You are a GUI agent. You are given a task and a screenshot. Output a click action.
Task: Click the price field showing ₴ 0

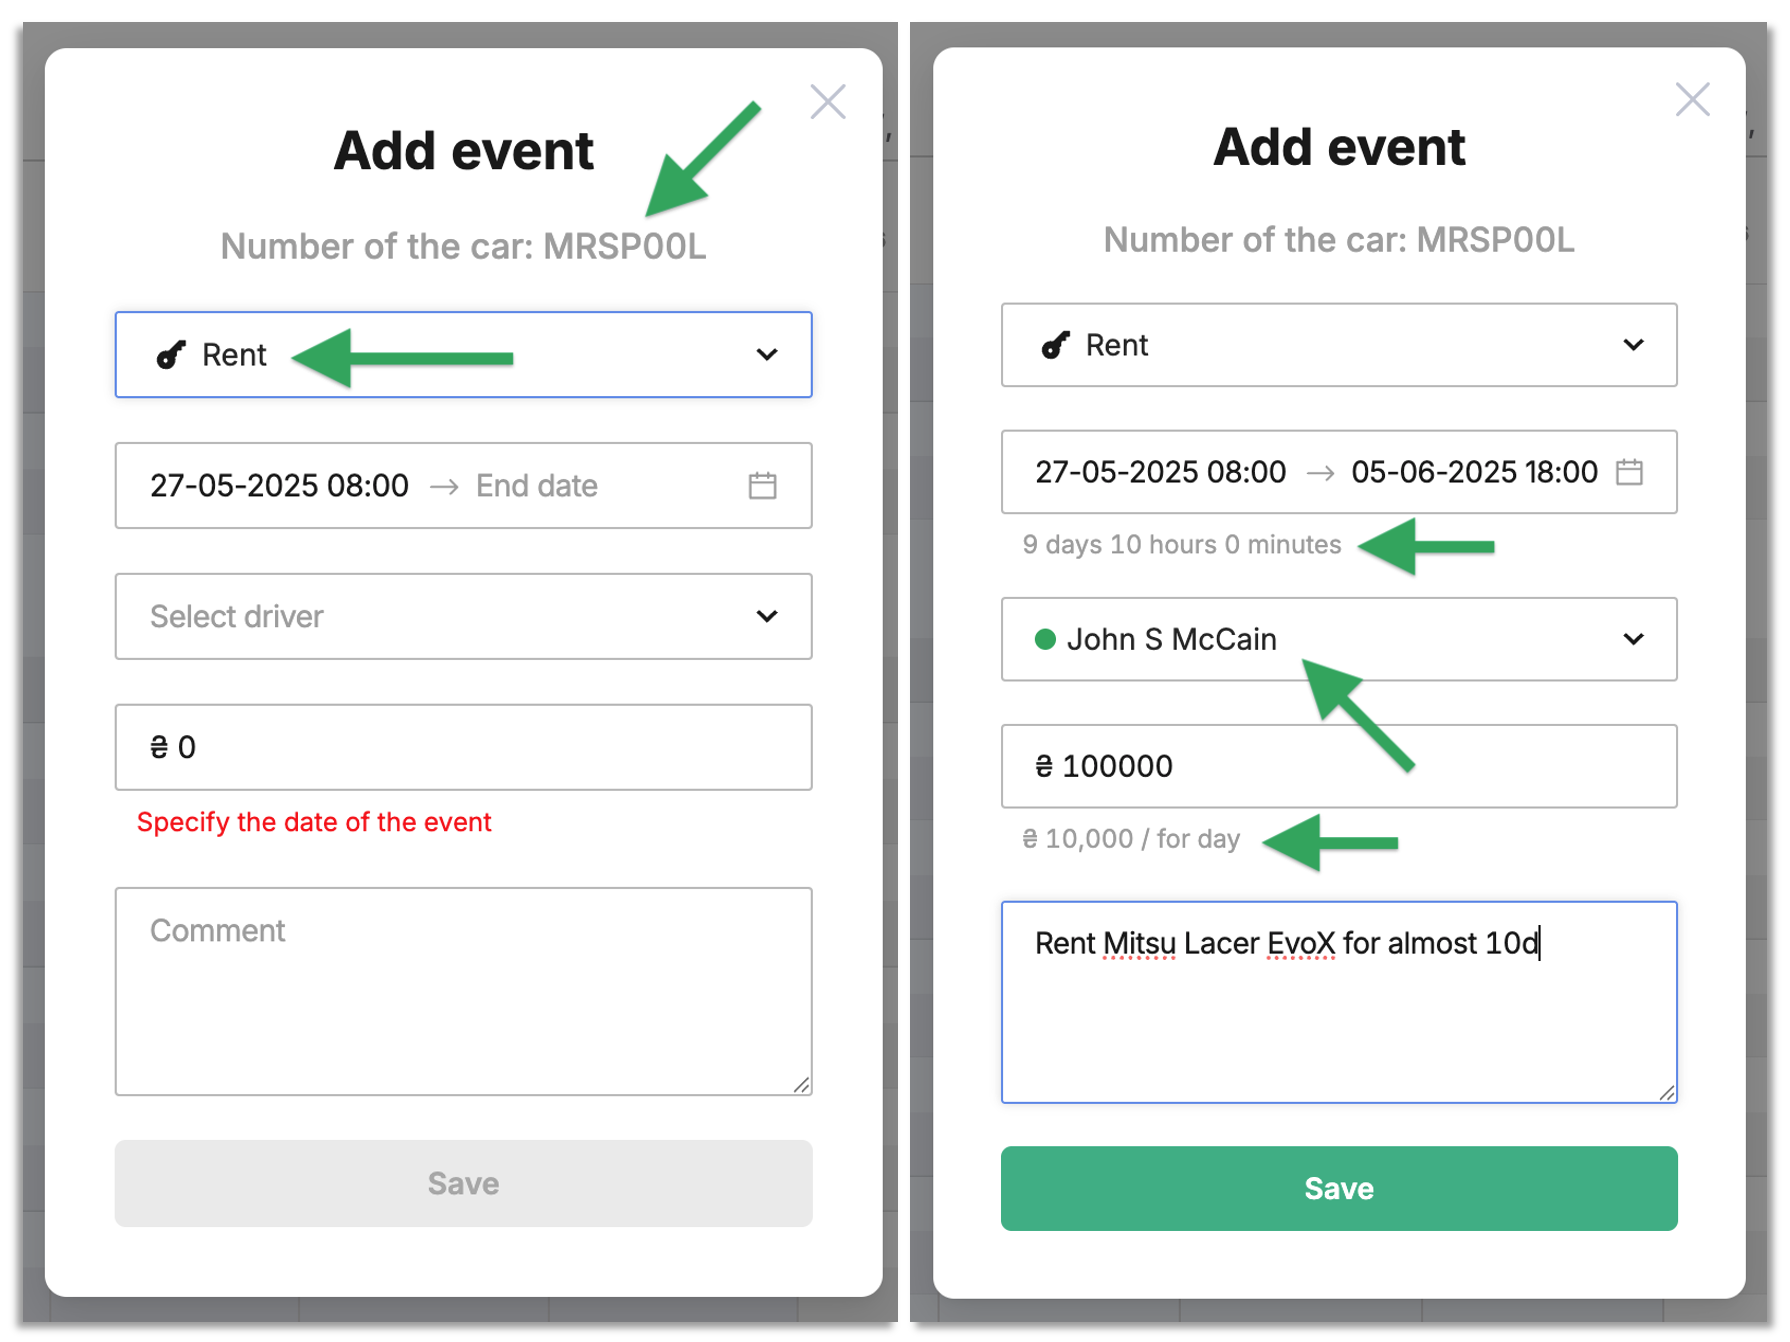(x=463, y=747)
